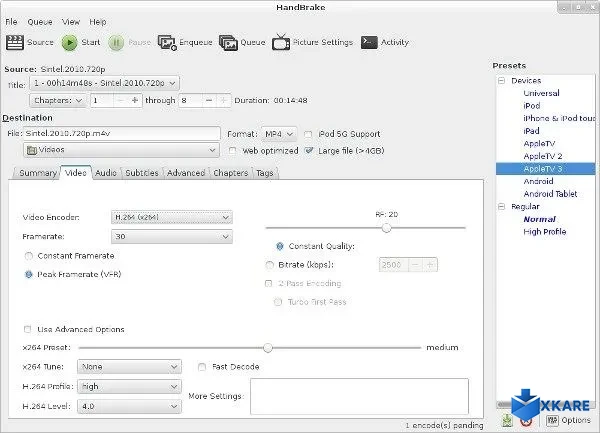The image size is (600, 433).
Task: Click the More Settings text box
Action: click(359, 397)
